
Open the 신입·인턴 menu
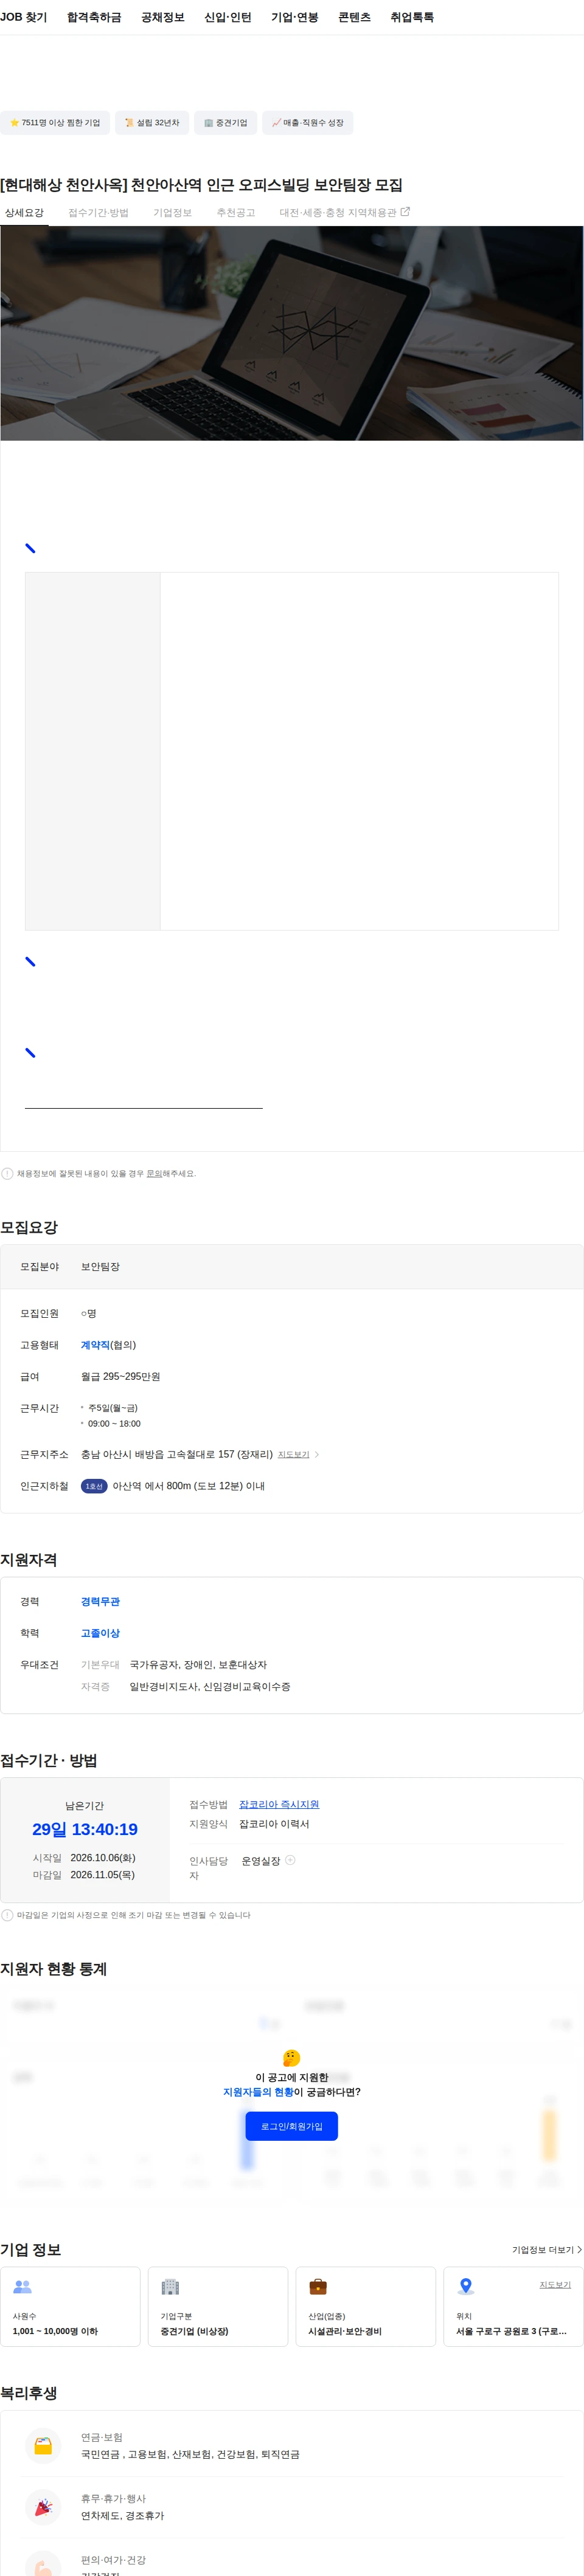[x=228, y=17]
